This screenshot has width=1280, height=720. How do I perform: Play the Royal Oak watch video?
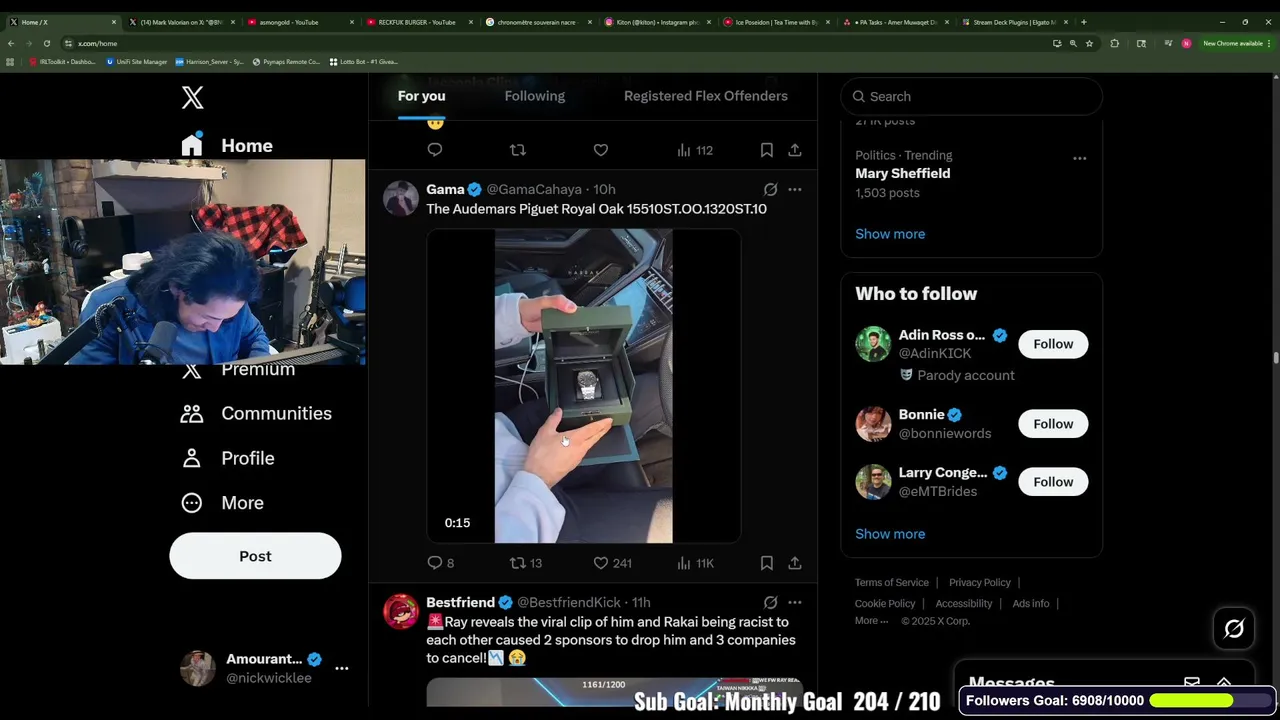point(584,386)
